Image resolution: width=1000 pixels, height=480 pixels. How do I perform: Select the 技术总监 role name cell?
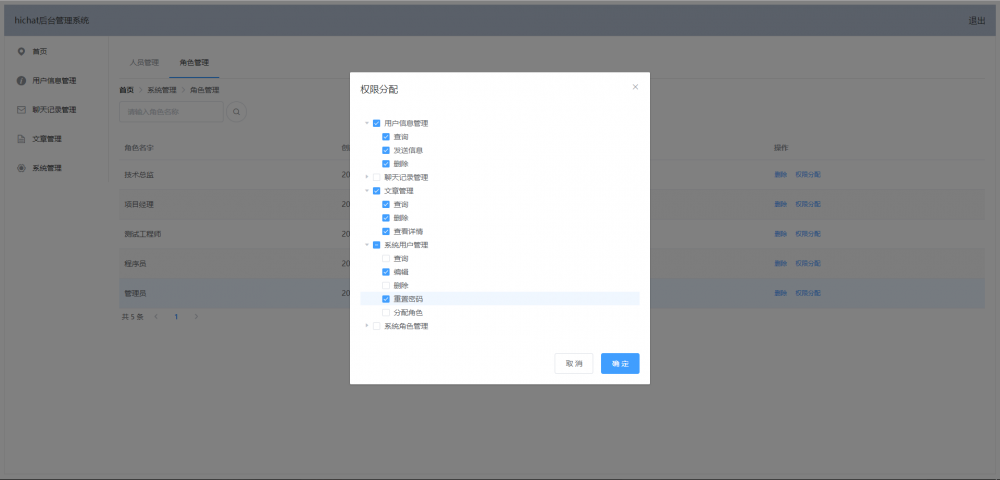pos(138,175)
